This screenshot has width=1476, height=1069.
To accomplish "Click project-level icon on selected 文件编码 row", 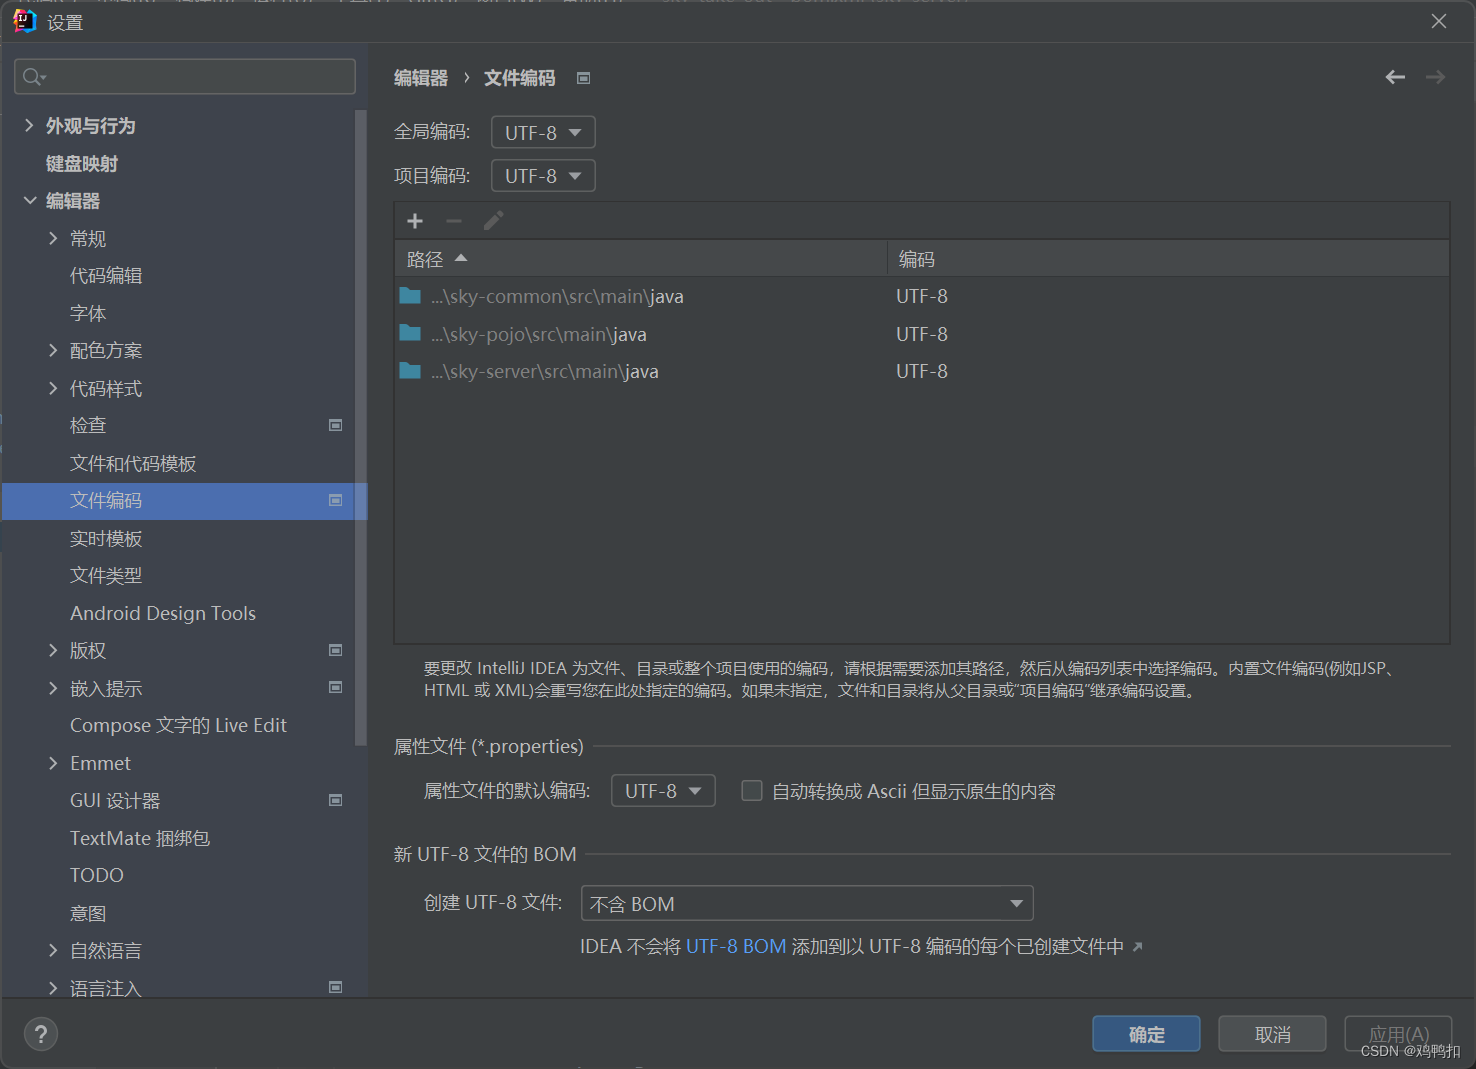I will coord(336,500).
